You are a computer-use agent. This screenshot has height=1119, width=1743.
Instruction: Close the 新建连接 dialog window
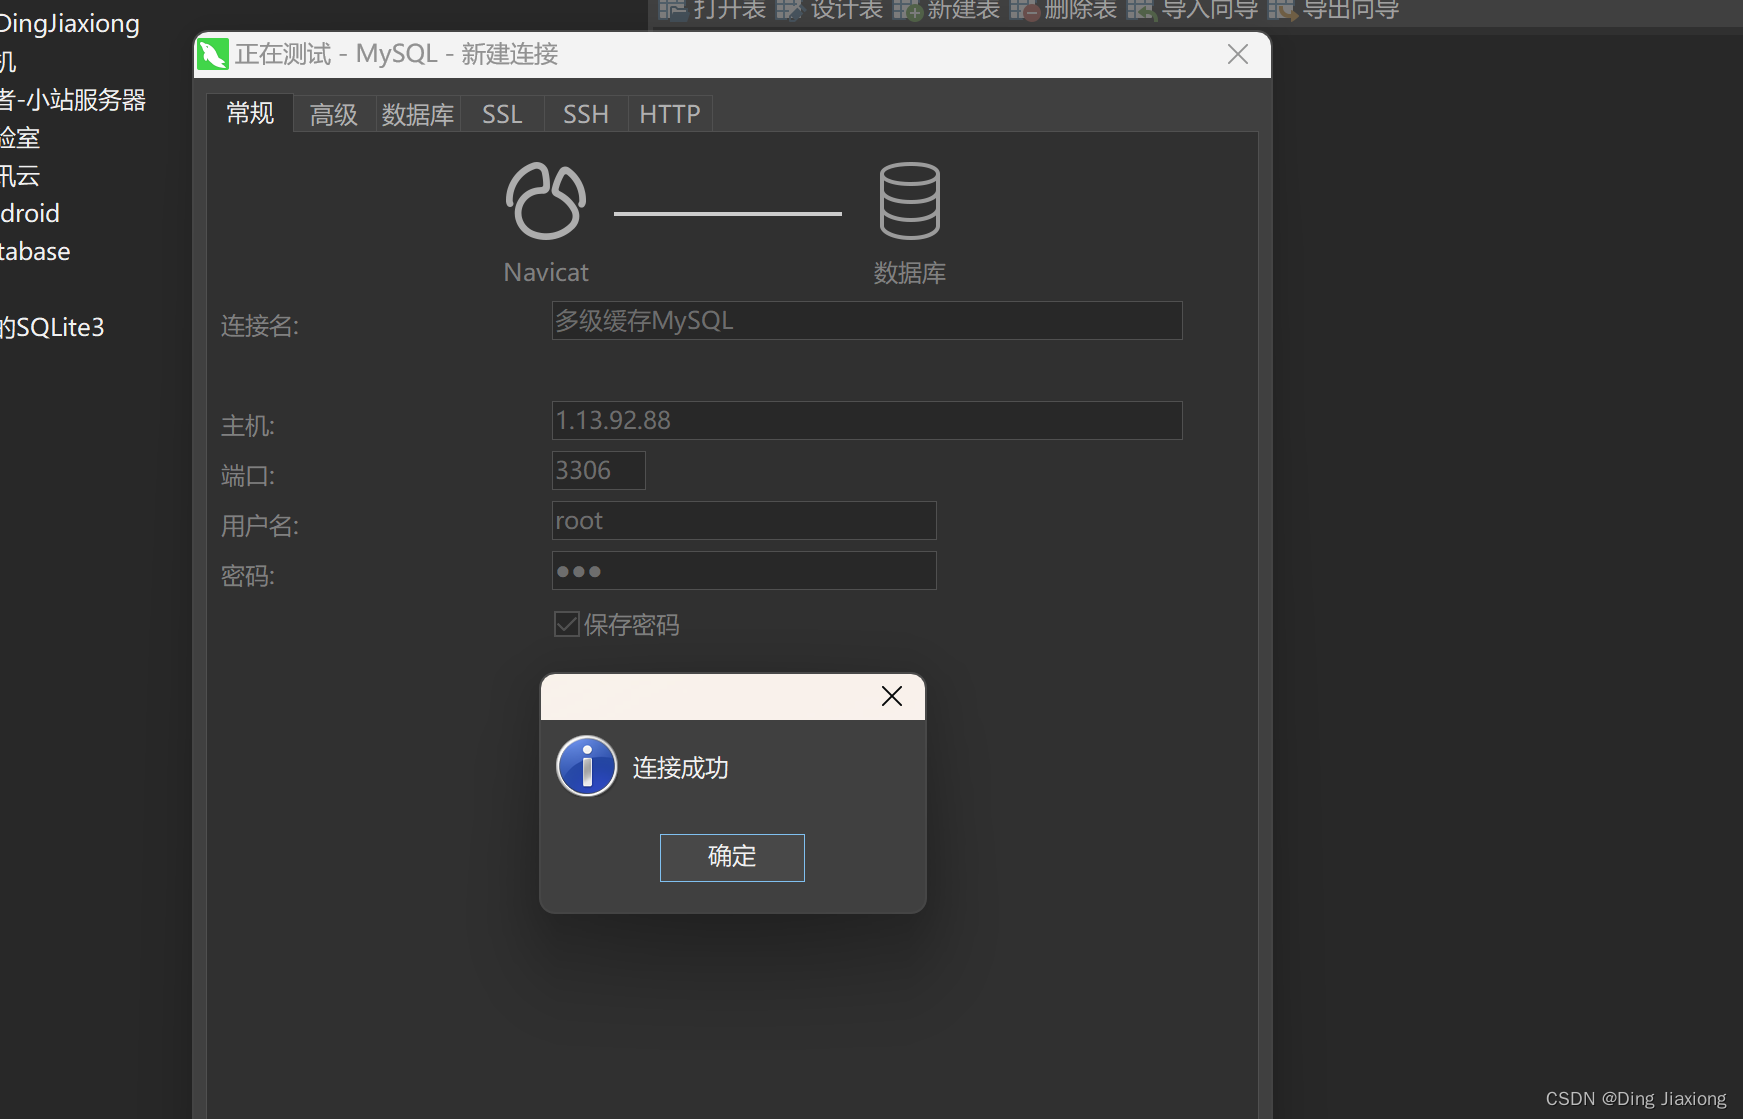(1238, 54)
